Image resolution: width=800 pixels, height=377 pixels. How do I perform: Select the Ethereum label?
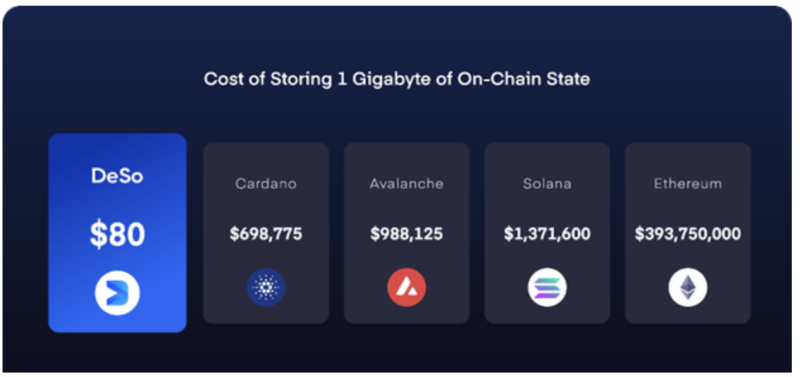688,184
